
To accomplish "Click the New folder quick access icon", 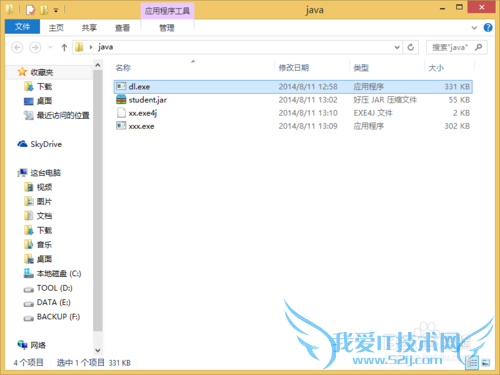I will pyautogui.click(x=44, y=10).
